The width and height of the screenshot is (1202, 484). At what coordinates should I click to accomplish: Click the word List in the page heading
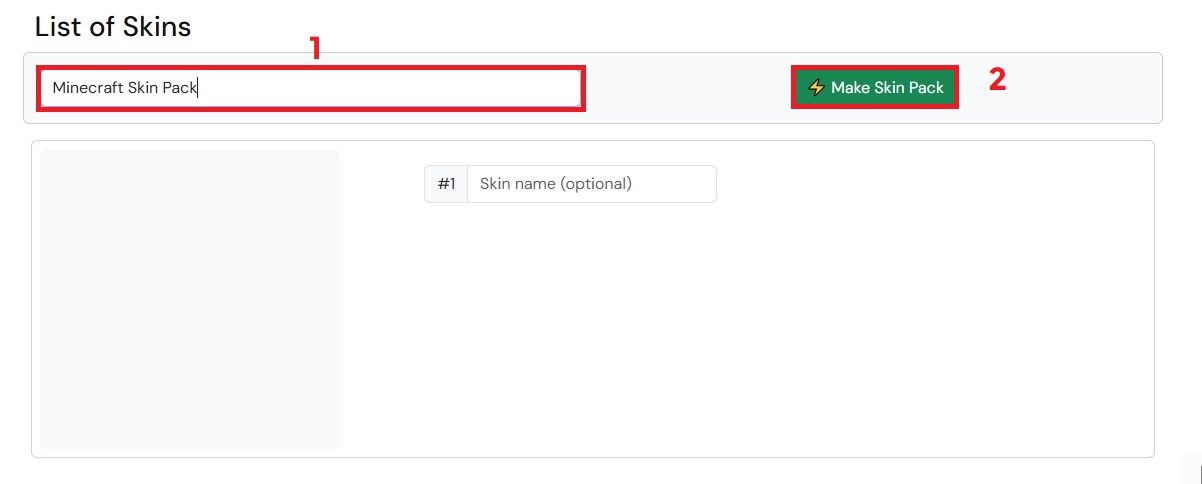58,27
